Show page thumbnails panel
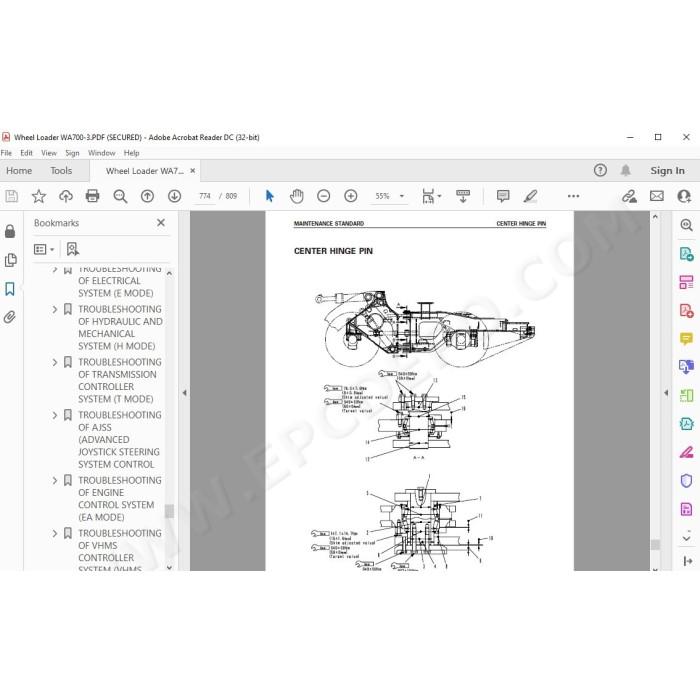Viewport: 700px width, 700px height. coord(11,260)
